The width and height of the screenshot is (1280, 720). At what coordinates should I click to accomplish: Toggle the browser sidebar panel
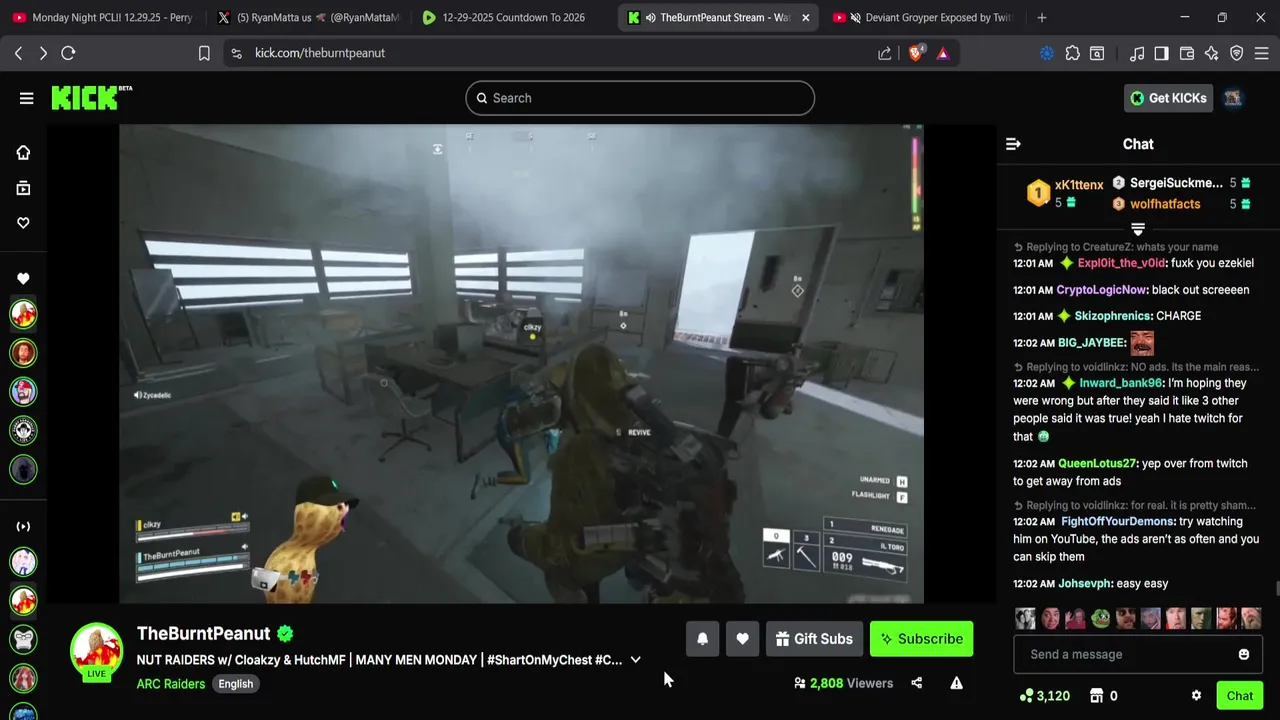point(1161,53)
